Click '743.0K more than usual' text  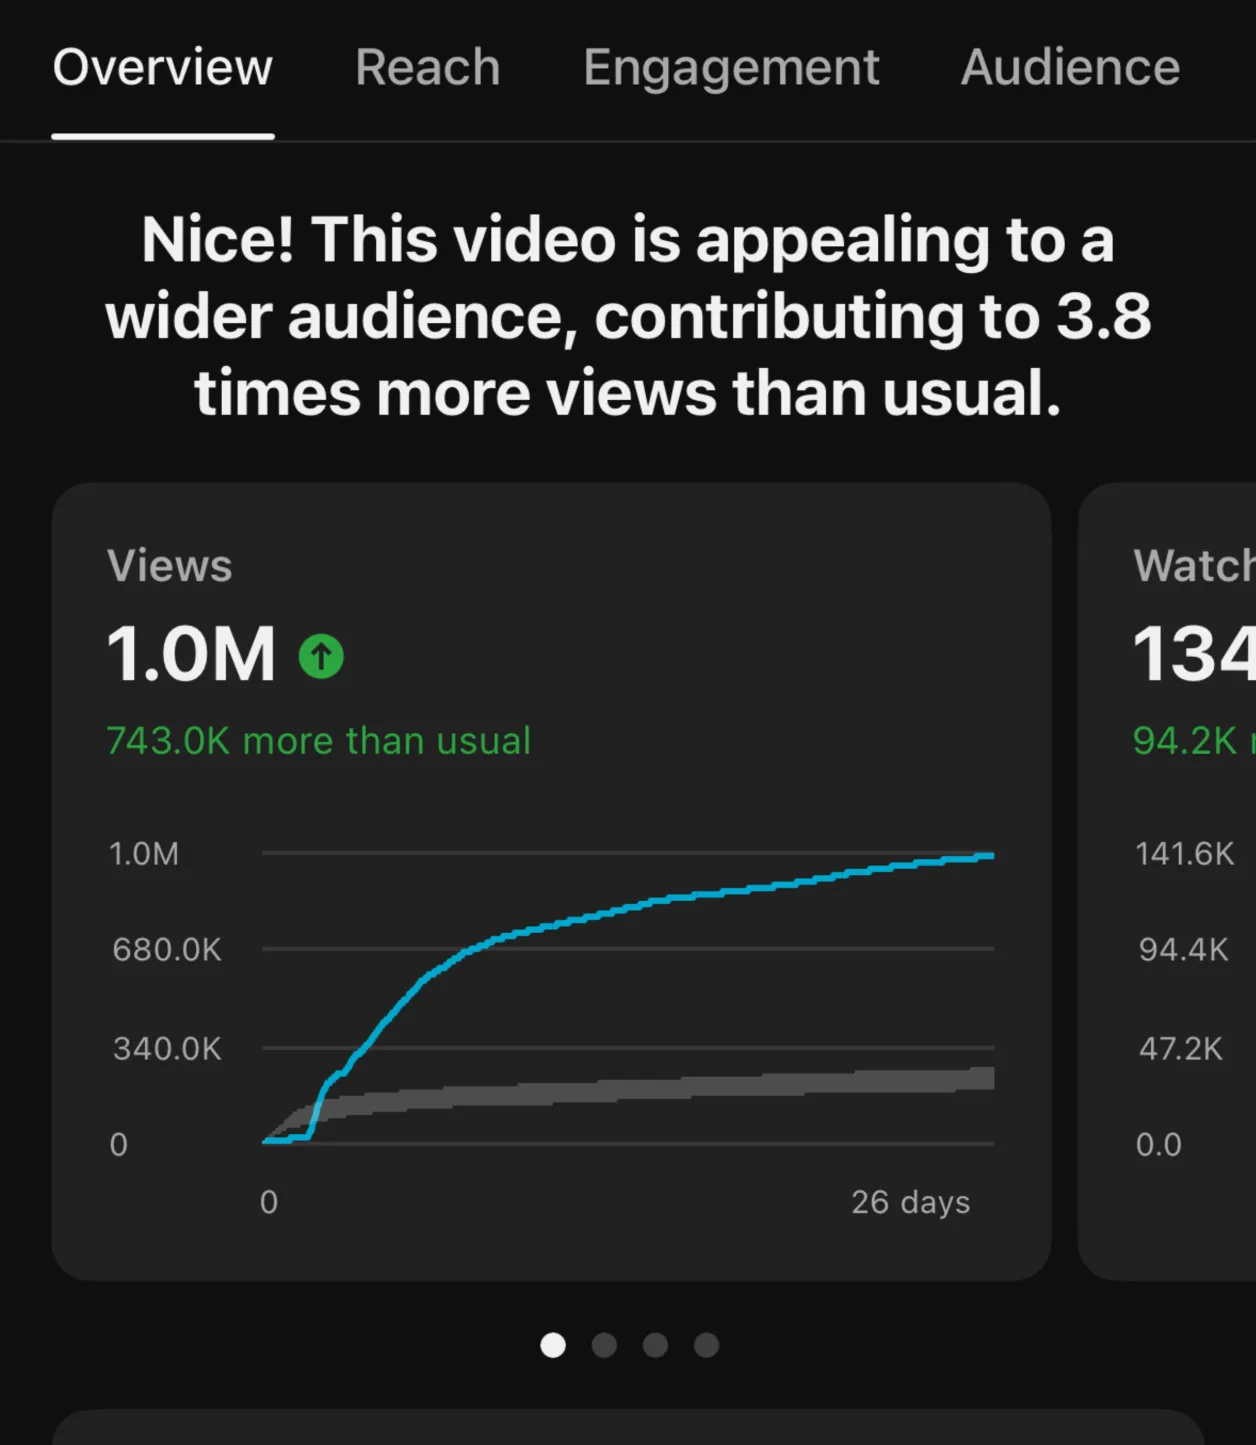tap(319, 741)
